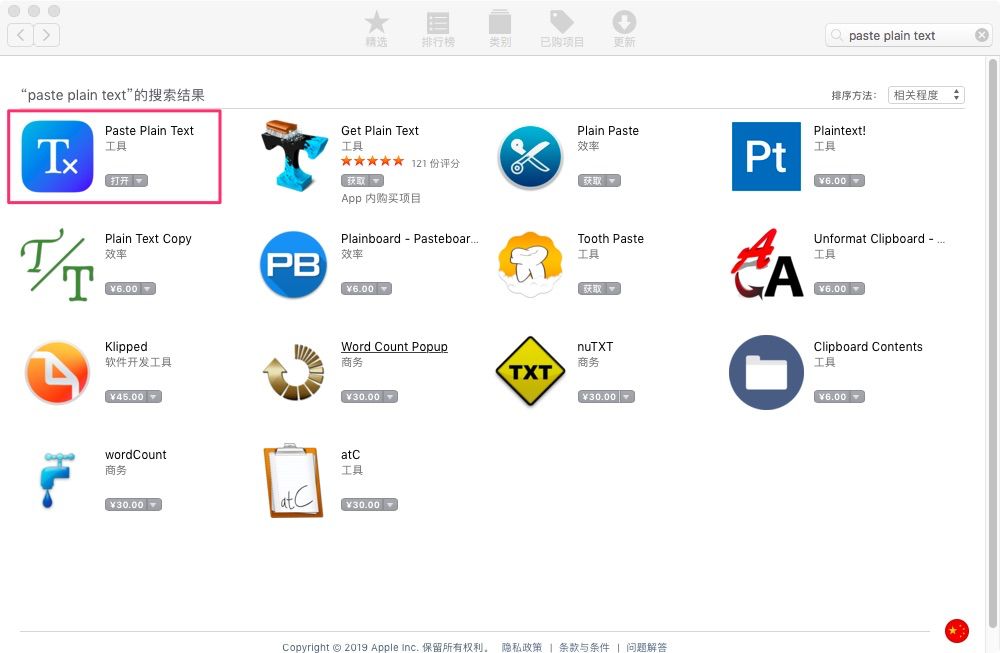
Task: Open the Word Count Popup app icon
Action: pos(293,372)
